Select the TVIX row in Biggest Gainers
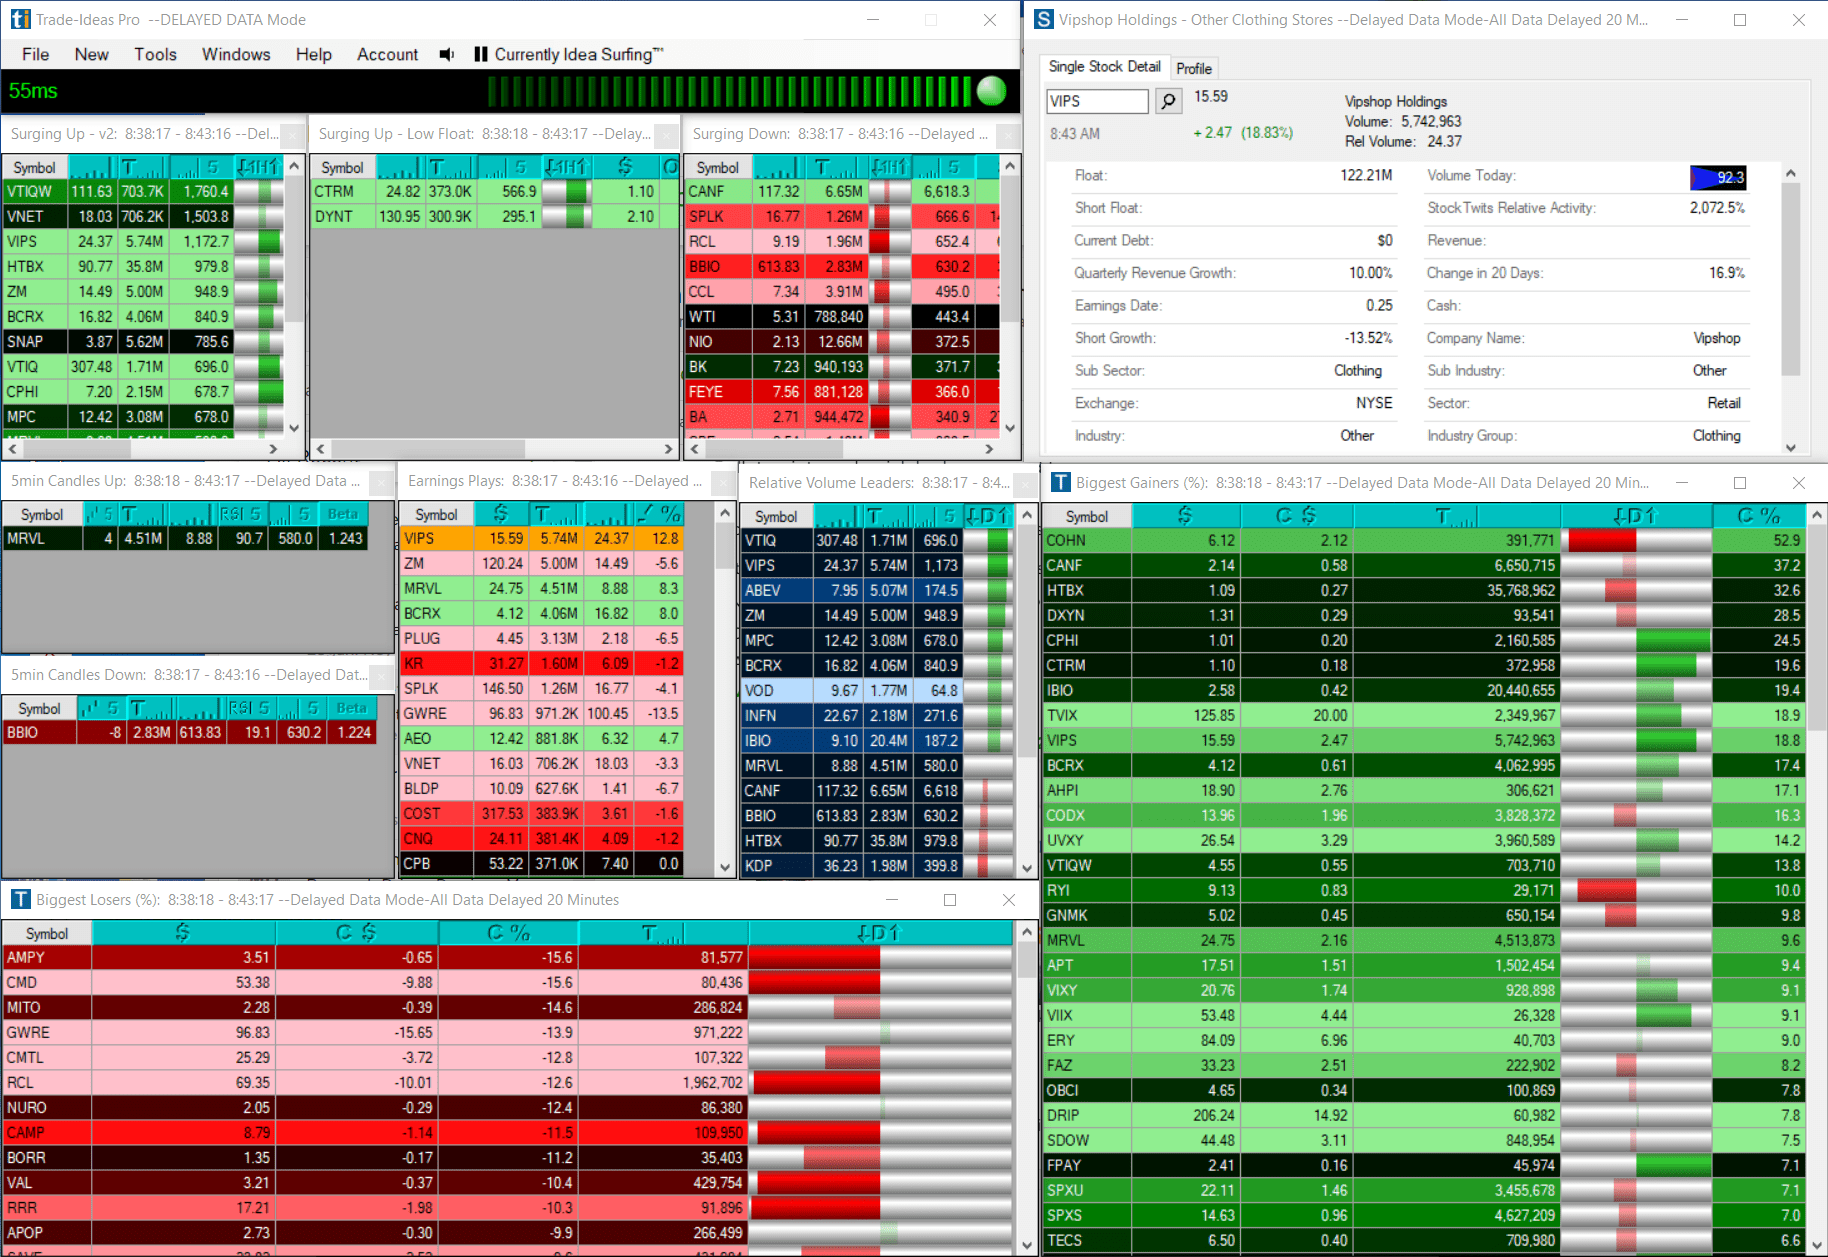Viewport: 1828px width, 1257px height. [1424, 715]
